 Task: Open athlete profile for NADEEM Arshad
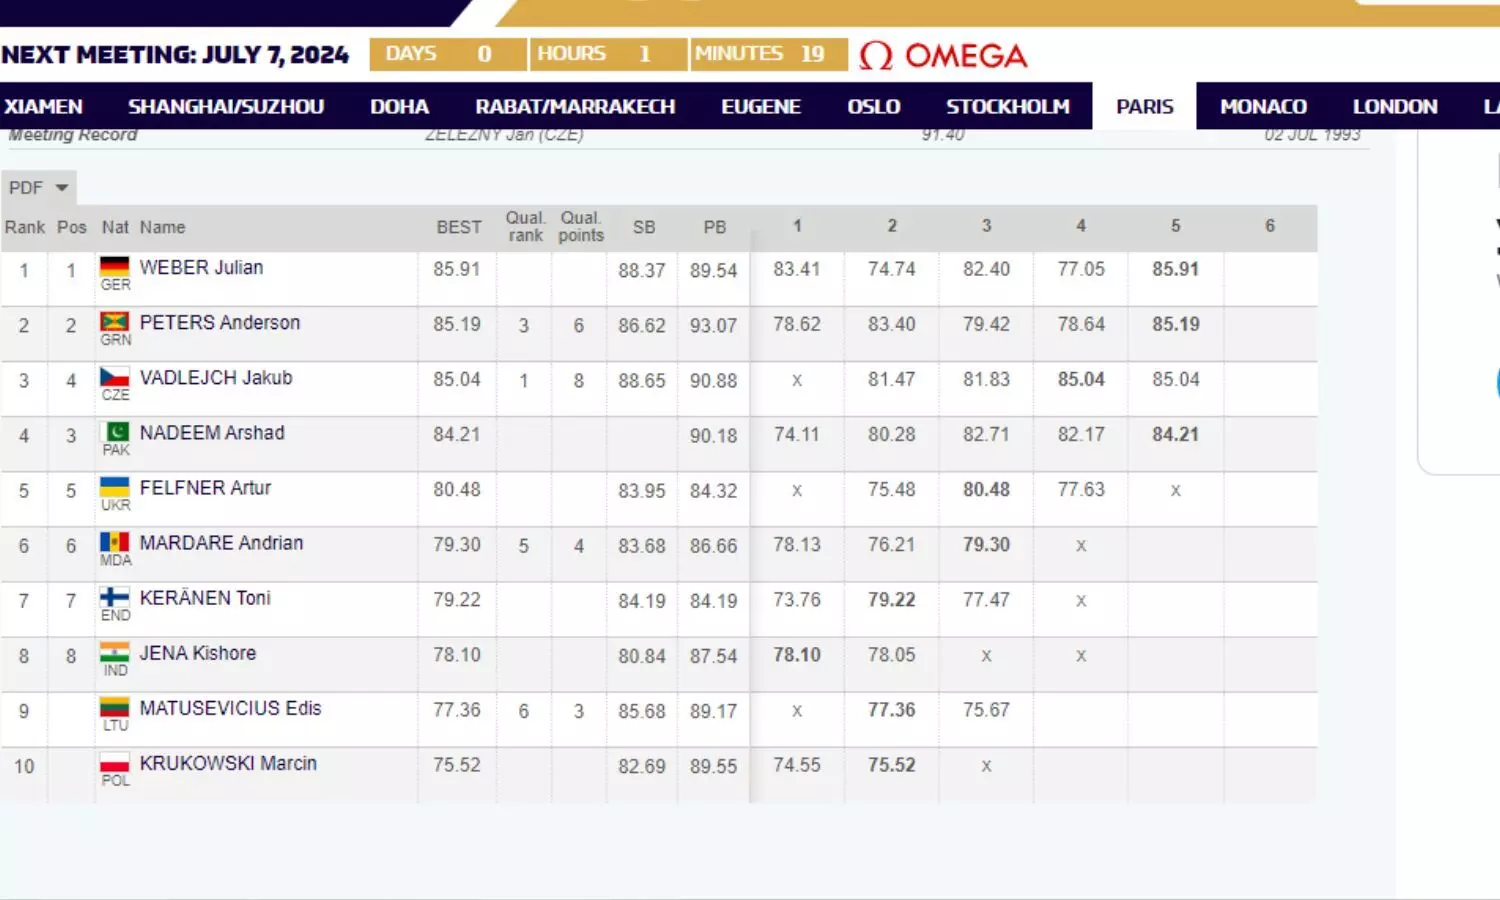(x=212, y=433)
